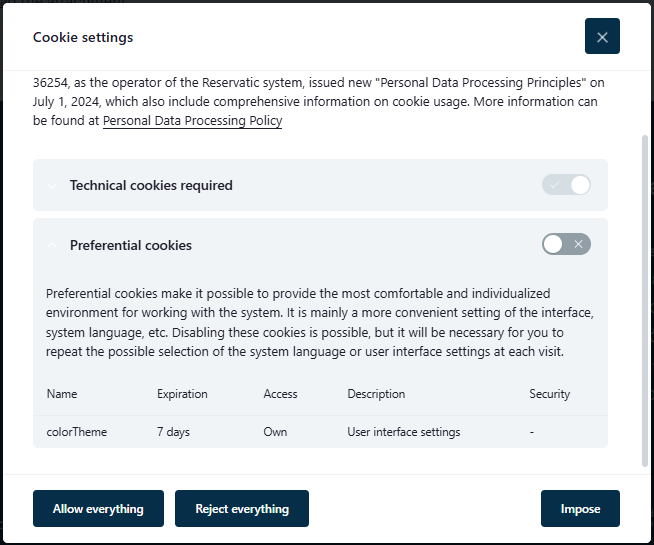Click the Access column header
The image size is (654, 545).
tap(280, 394)
